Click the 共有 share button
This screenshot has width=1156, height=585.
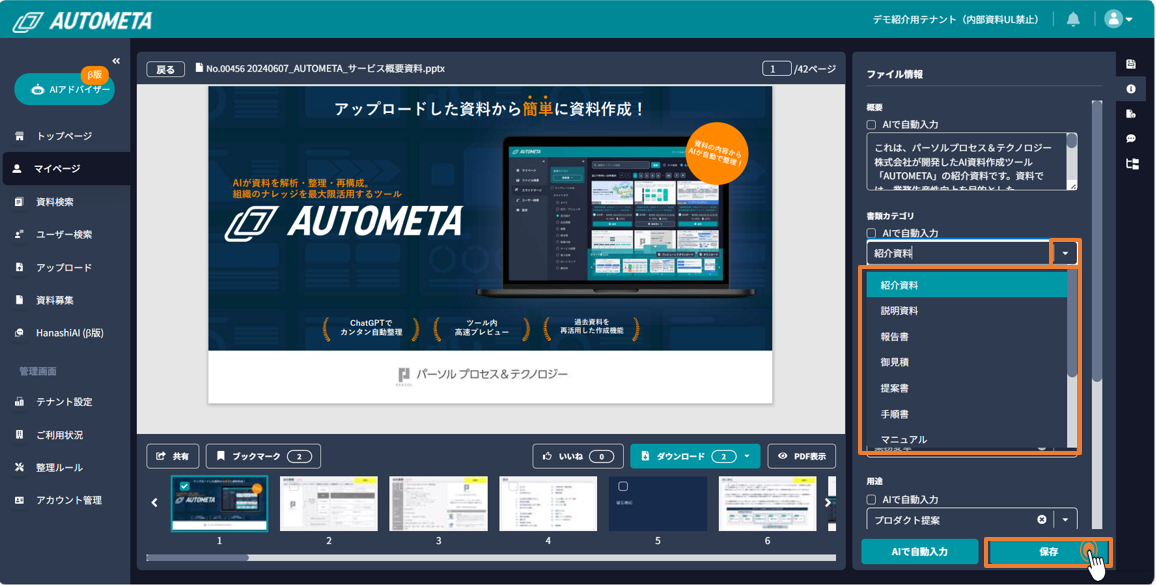click(x=173, y=457)
